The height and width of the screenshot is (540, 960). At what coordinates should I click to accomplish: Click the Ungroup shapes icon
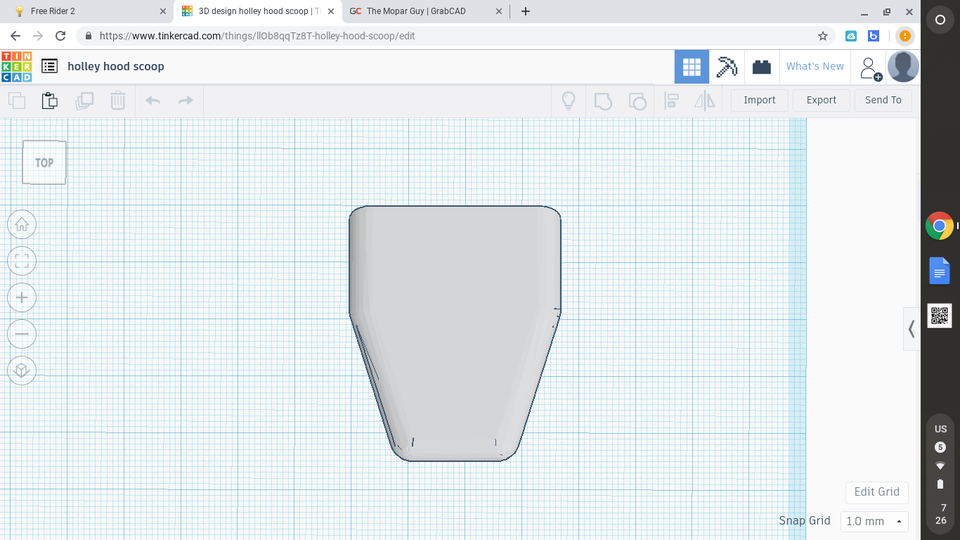(637, 101)
